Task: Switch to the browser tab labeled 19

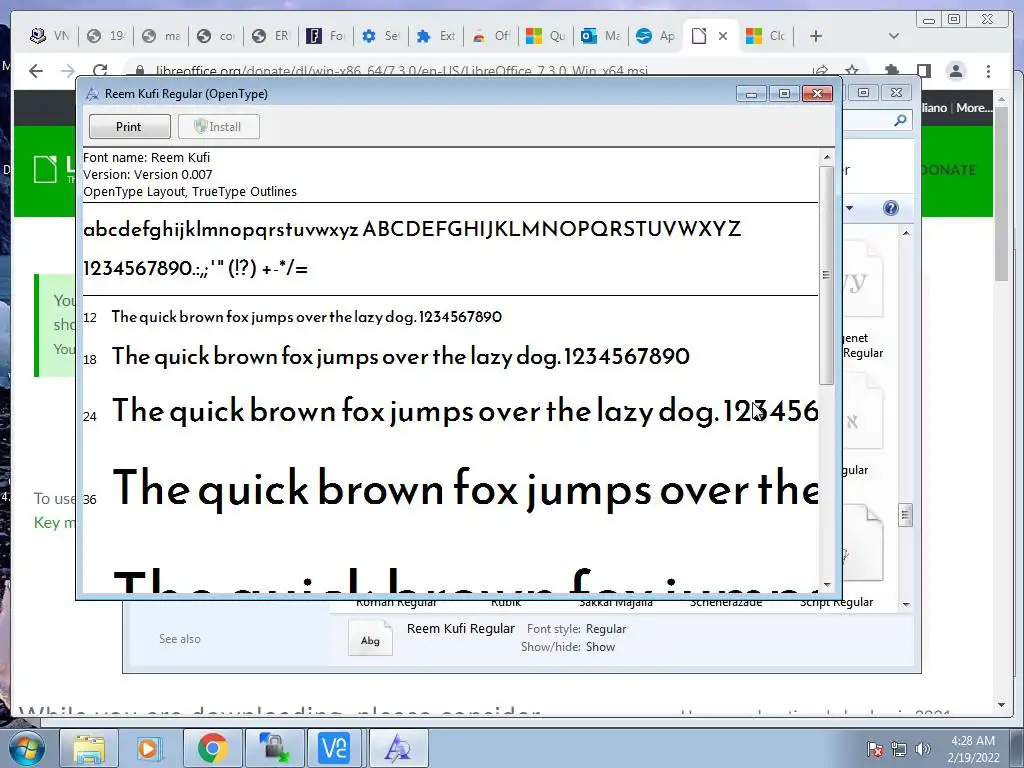Action: click(x=106, y=36)
